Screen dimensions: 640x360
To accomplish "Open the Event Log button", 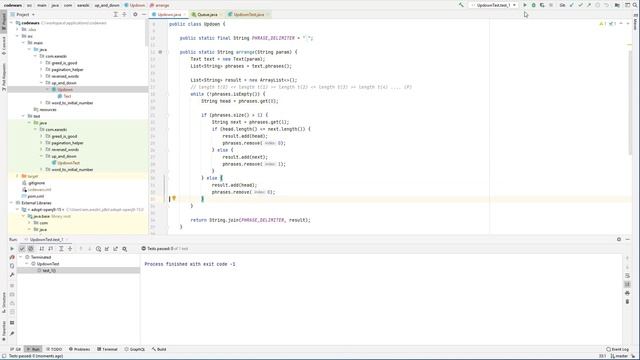I will (617, 349).
